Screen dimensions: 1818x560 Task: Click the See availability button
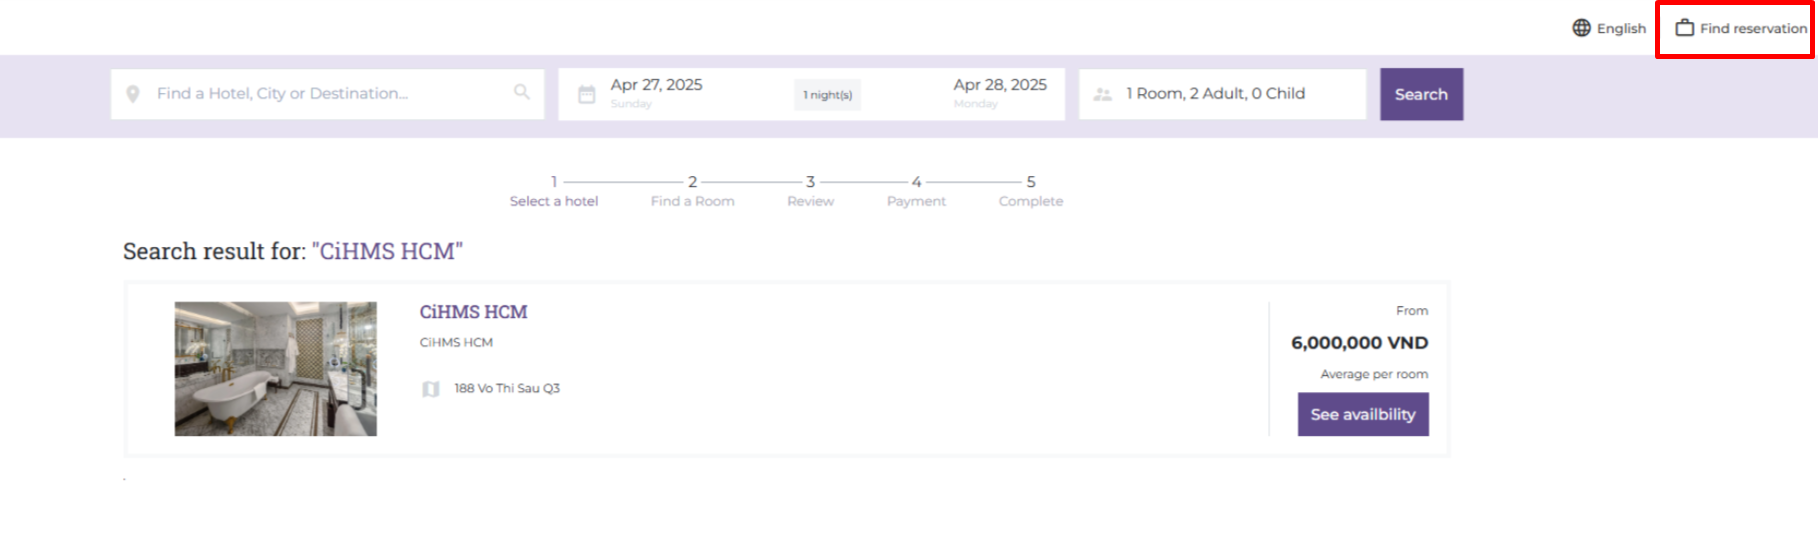point(1362,414)
